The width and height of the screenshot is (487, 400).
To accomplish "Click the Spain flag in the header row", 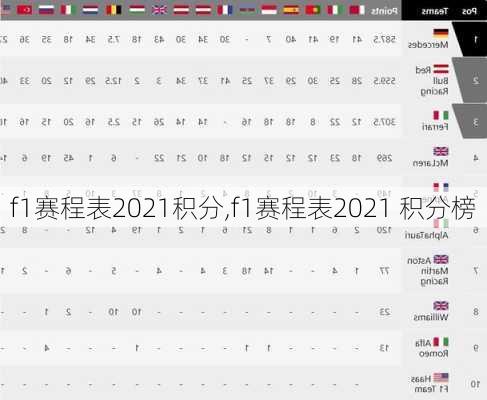I will point(291,10).
